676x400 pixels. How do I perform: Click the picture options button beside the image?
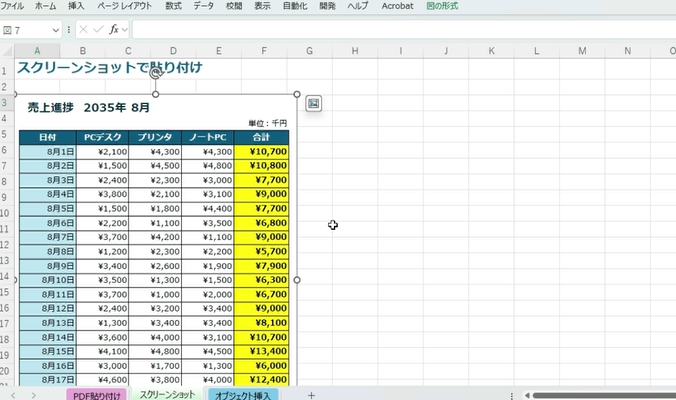[313, 103]
